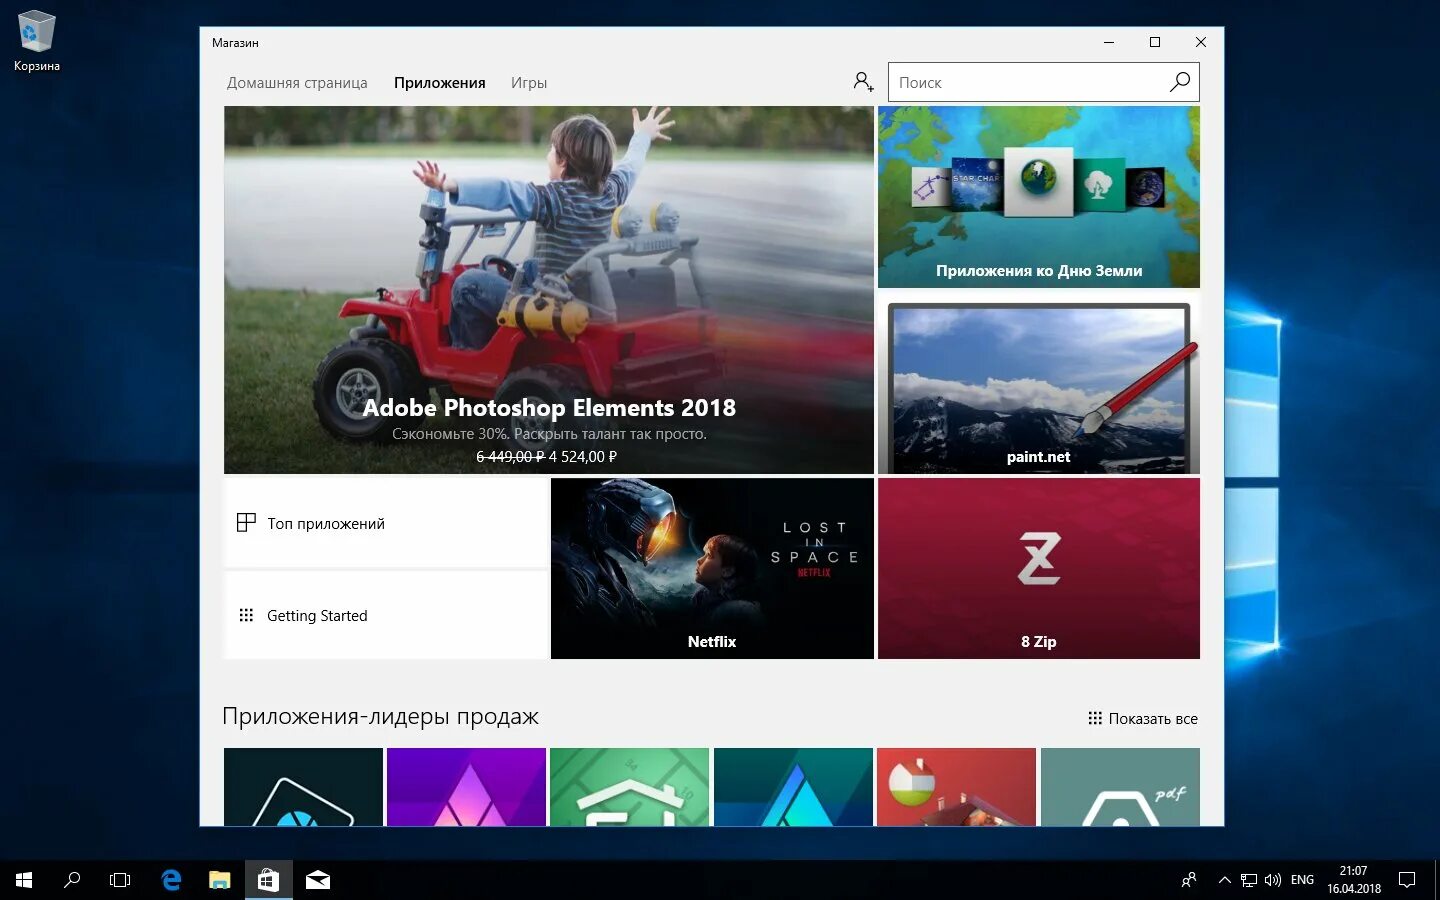Open the pdf bestseller app thumbnail
The width and height of the screenshot is (1440, 900).
[1120, 787]
